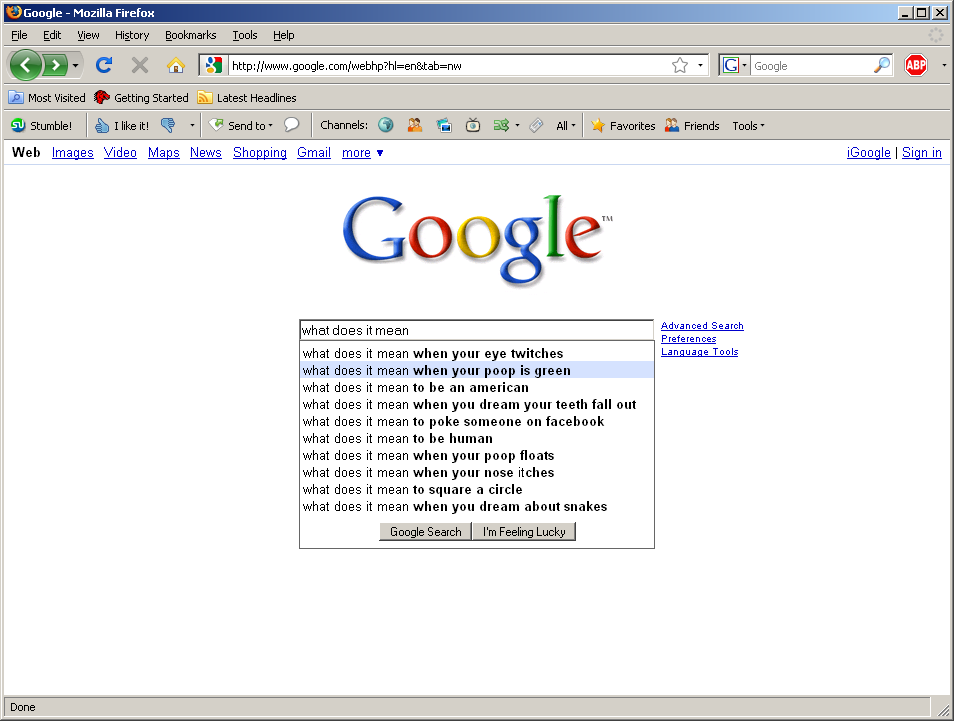Image resolution: width=954 pixels, height=721 pixels.
Task: Click the Google Search button
Action: click(x=425, y=532)
